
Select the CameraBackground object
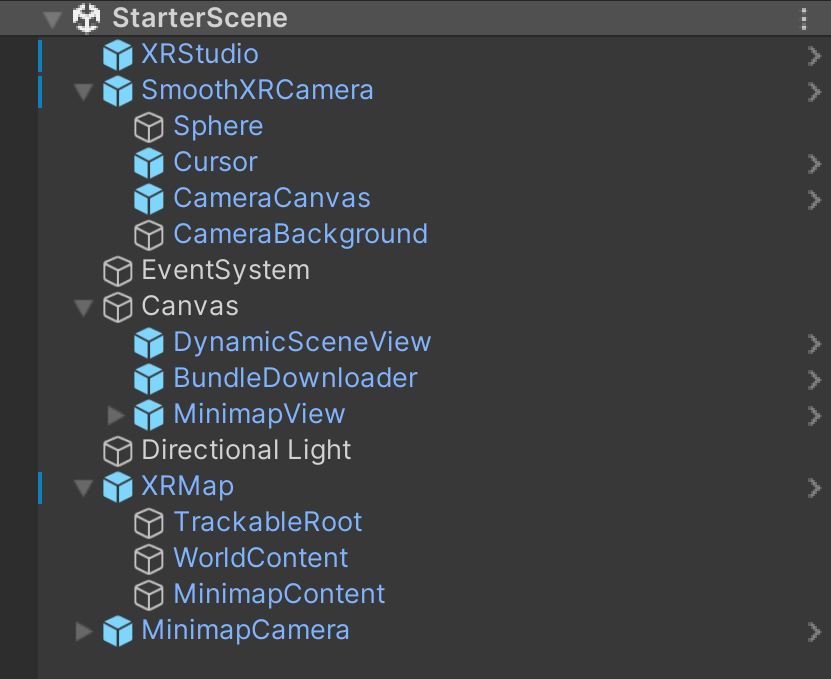(x=300, y=234)
